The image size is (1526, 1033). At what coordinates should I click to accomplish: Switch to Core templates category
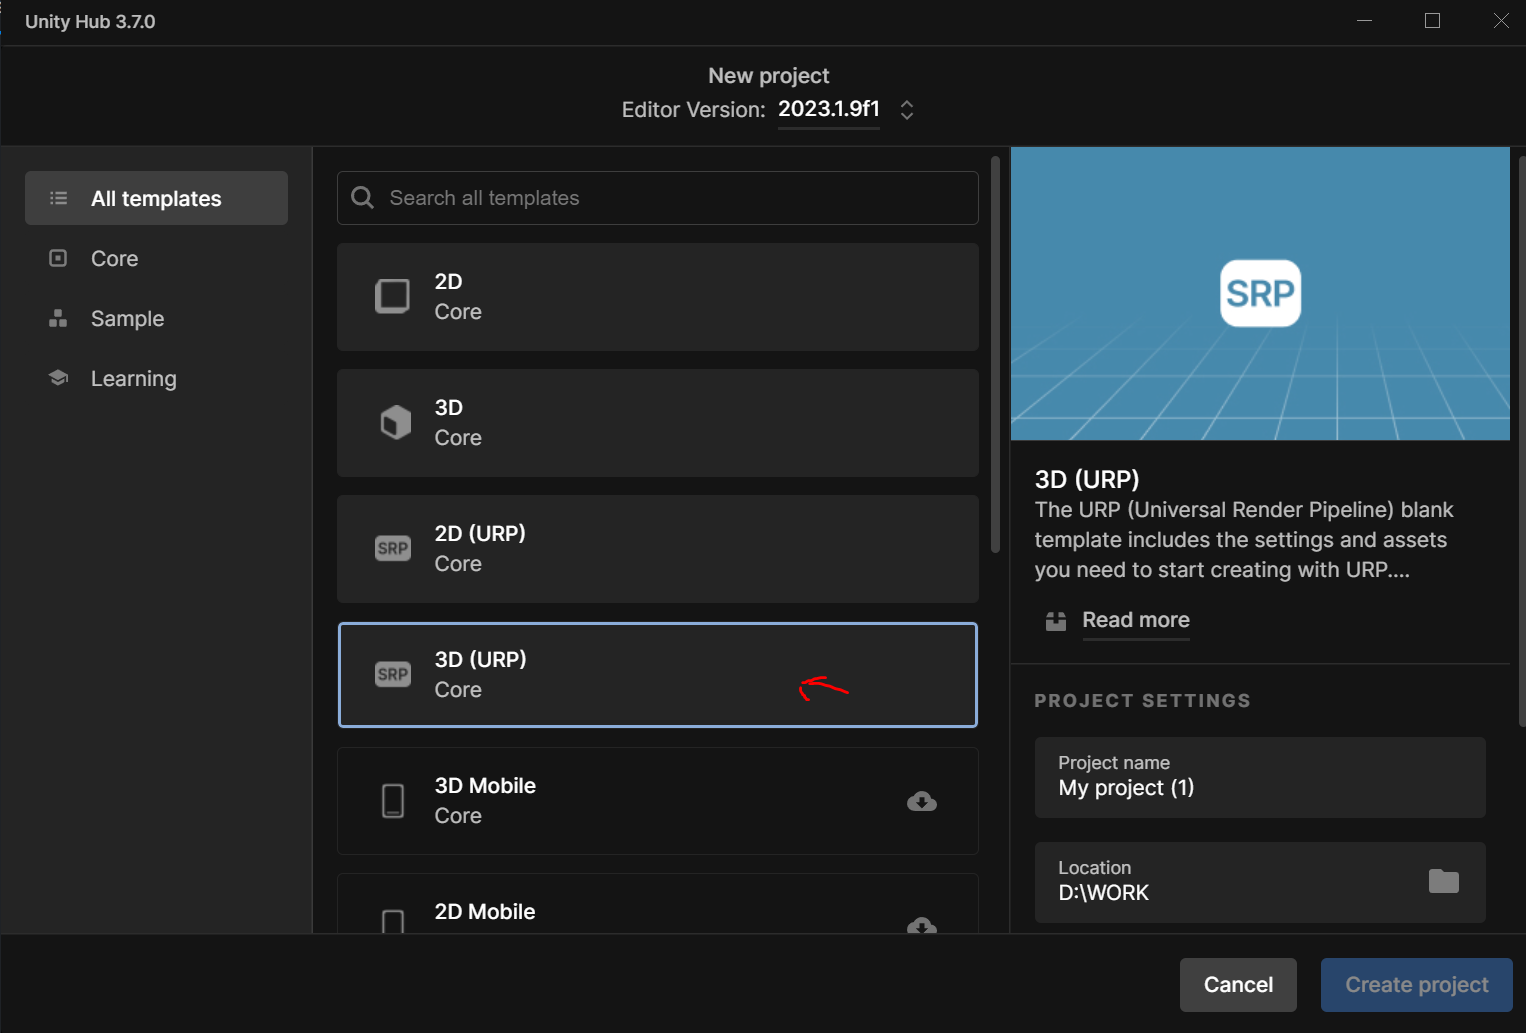click(115, 259)
